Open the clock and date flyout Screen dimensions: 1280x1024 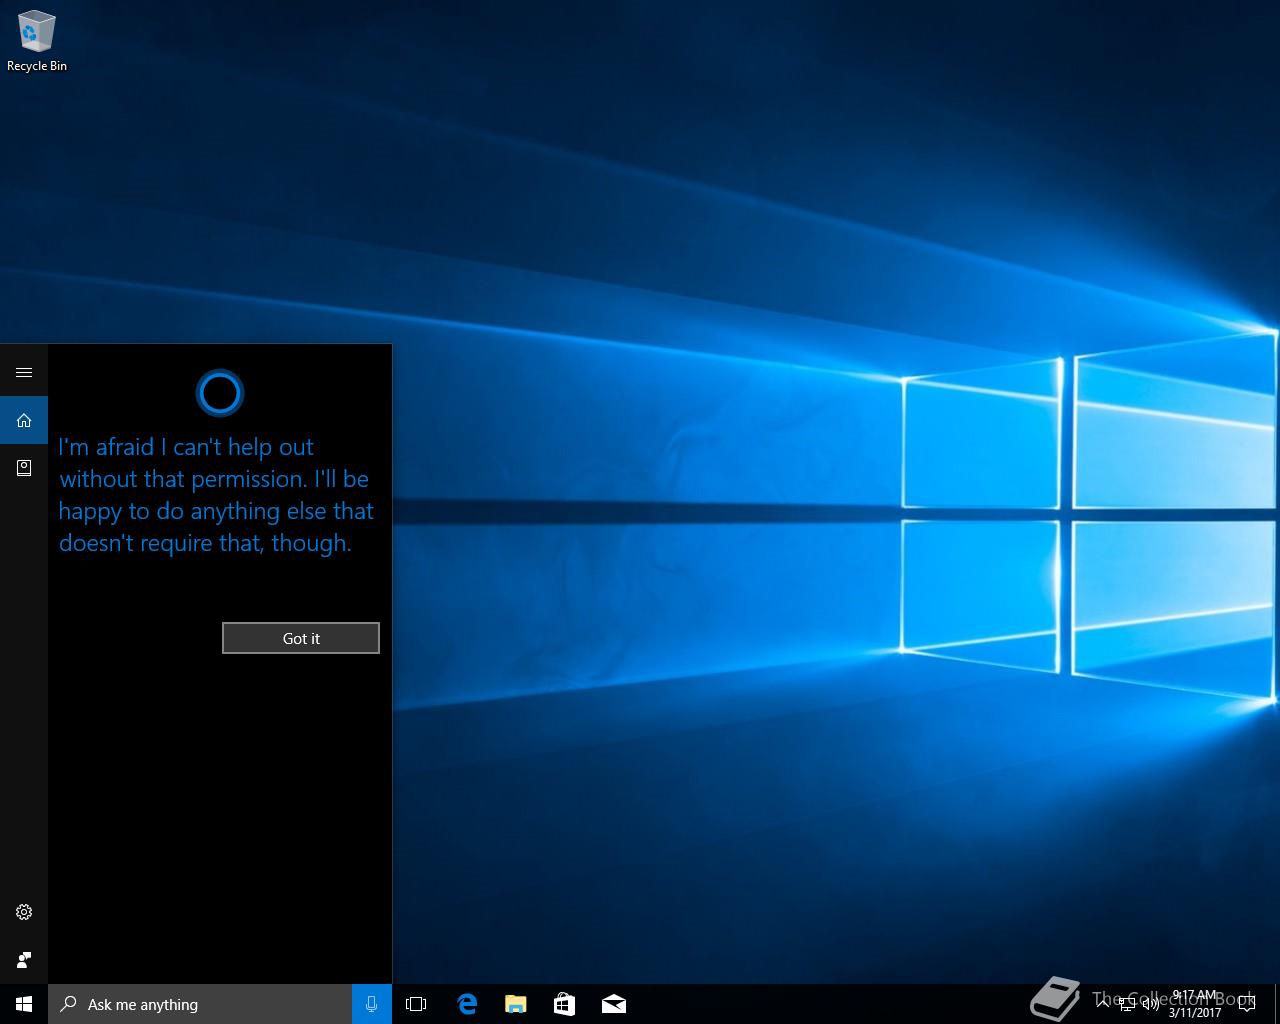point(1195,1004)
